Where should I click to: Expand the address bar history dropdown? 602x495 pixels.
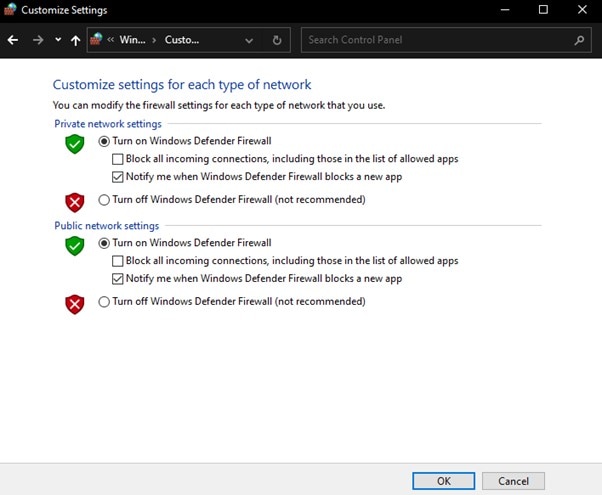(249, 41)
